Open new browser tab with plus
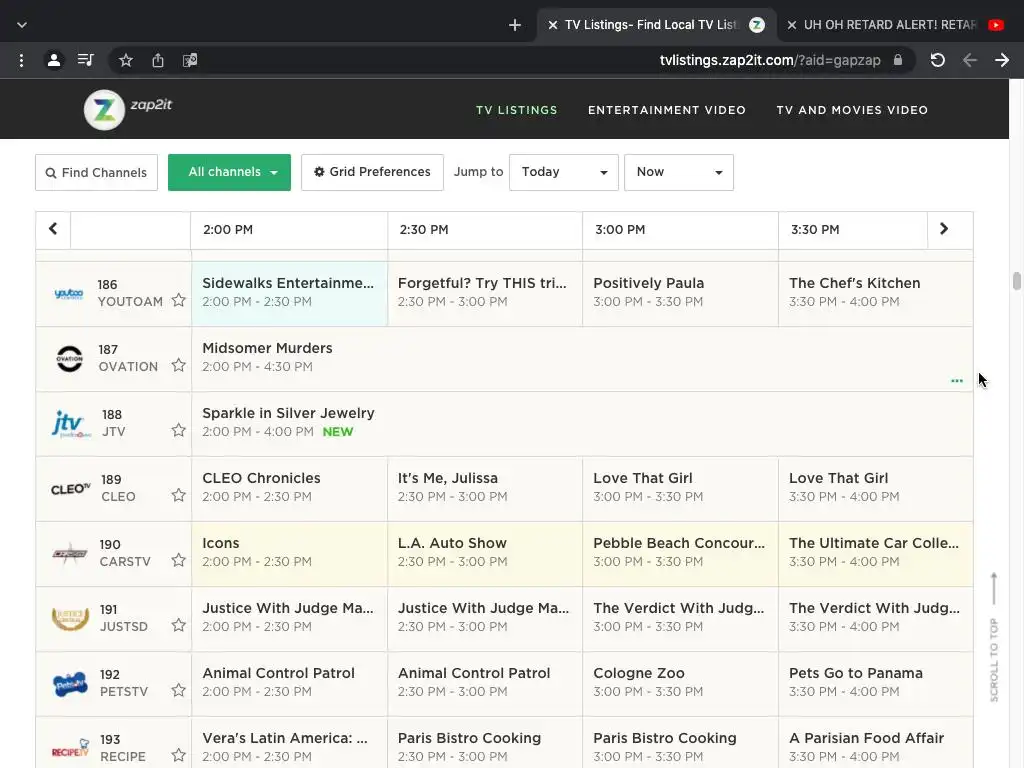1024x768 pixels. [x=515, y=25]
